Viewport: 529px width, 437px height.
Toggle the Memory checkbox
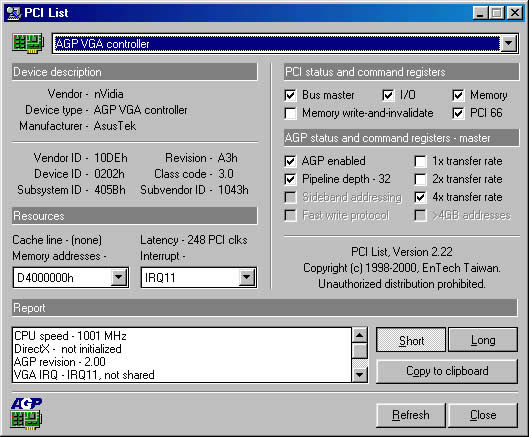458,95
